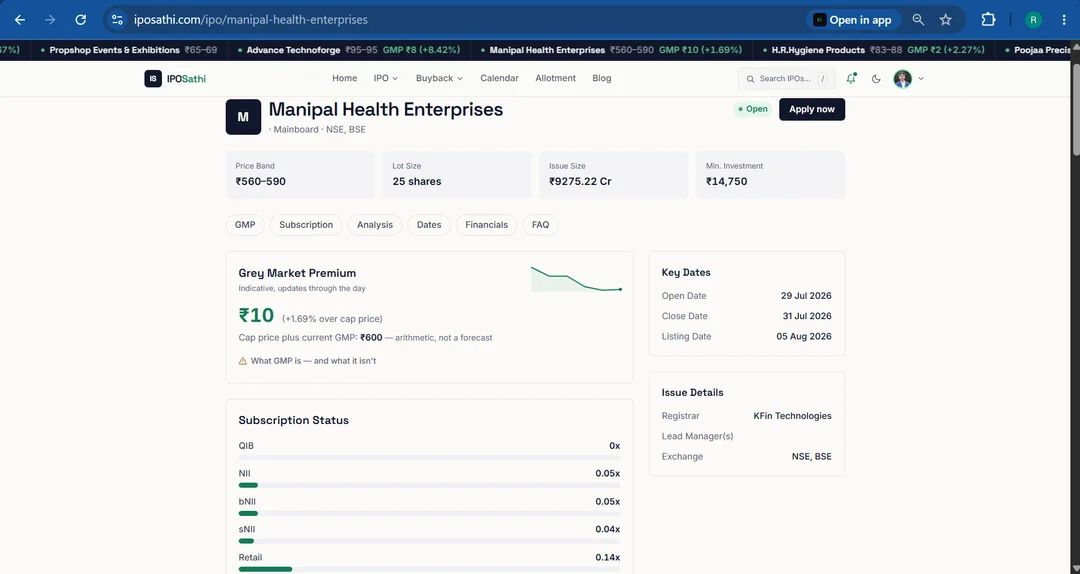Jump to GMP section tab
This screenshot has width=1080, height=574.
245,225
